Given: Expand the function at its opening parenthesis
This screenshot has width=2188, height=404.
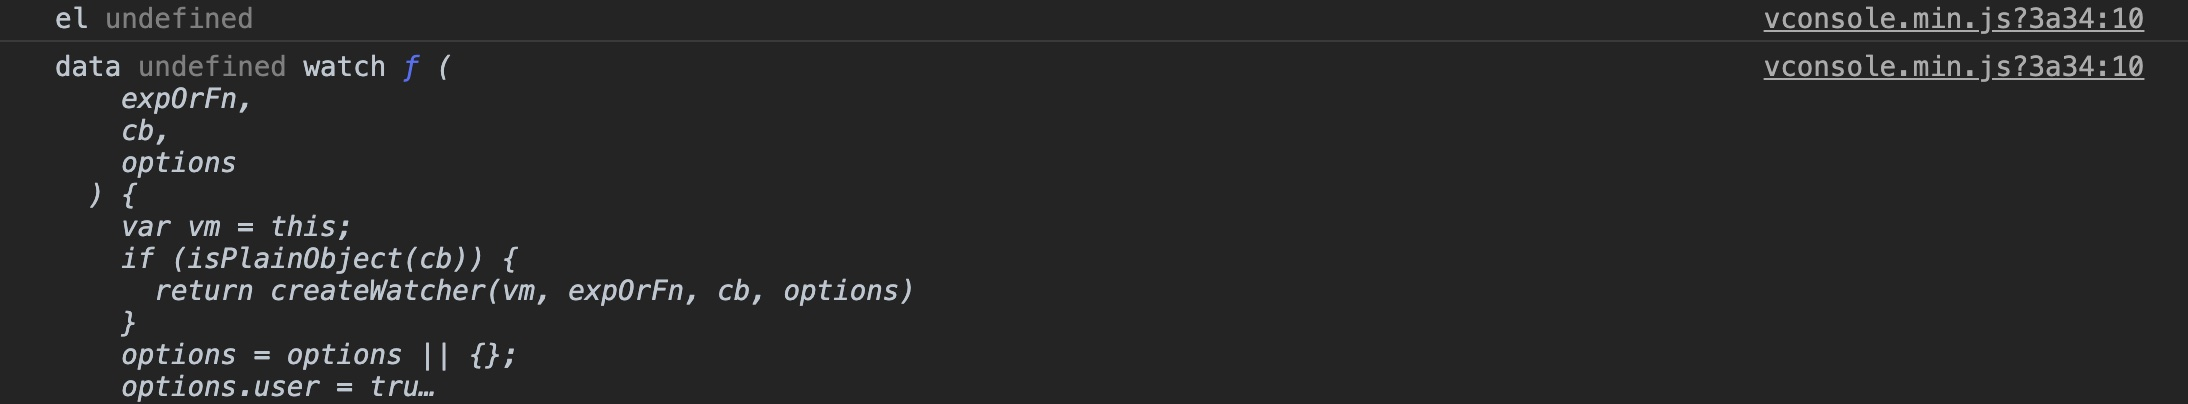Looking at the screenshot, I should pyautogui.click(x=444, y=67).
